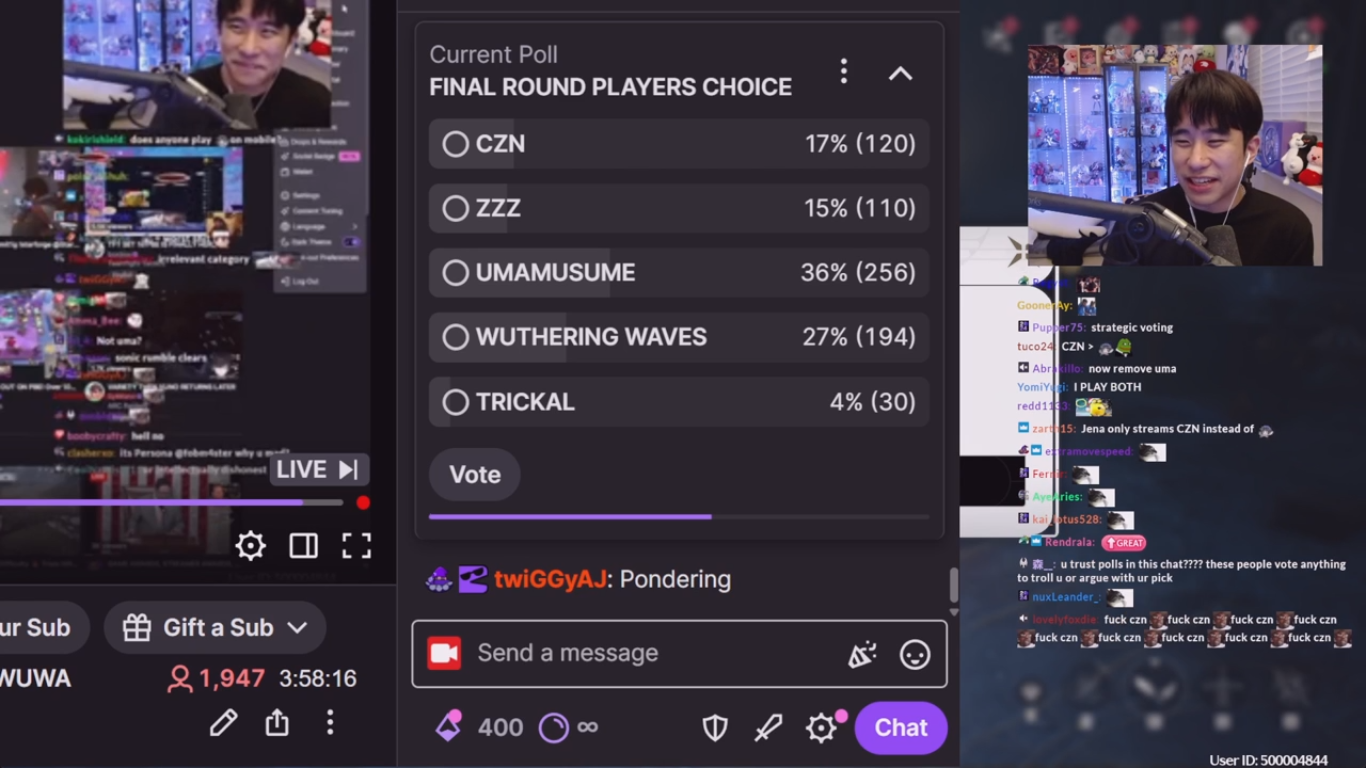Image resolution: width=1366 pixels, height=768 pixels.
Task: Open video player settings gear
Action: (250, 545)
